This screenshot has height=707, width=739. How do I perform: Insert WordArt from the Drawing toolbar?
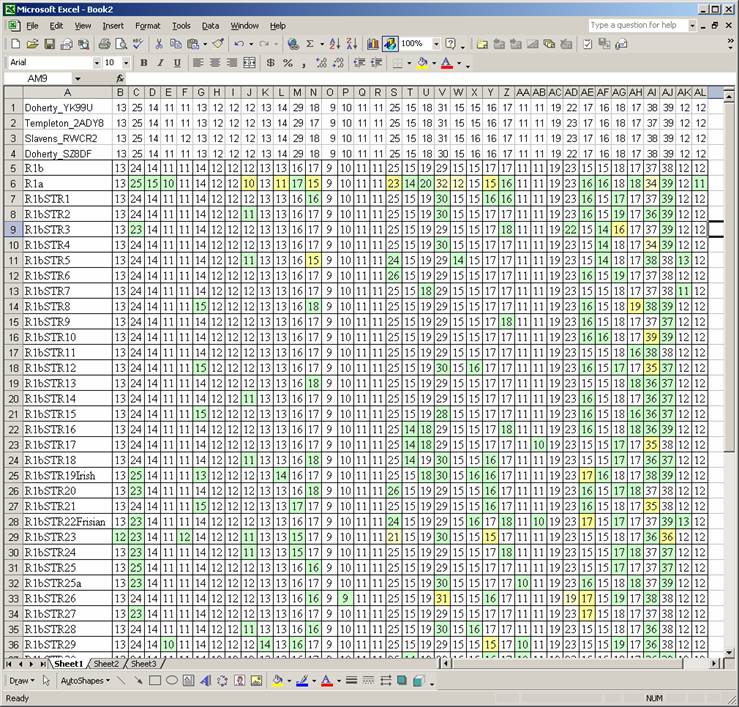pos(205,681)
